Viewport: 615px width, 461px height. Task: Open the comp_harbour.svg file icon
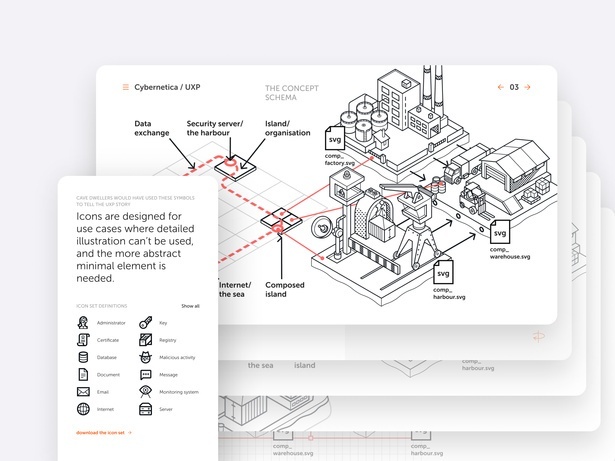click(444, 271)
